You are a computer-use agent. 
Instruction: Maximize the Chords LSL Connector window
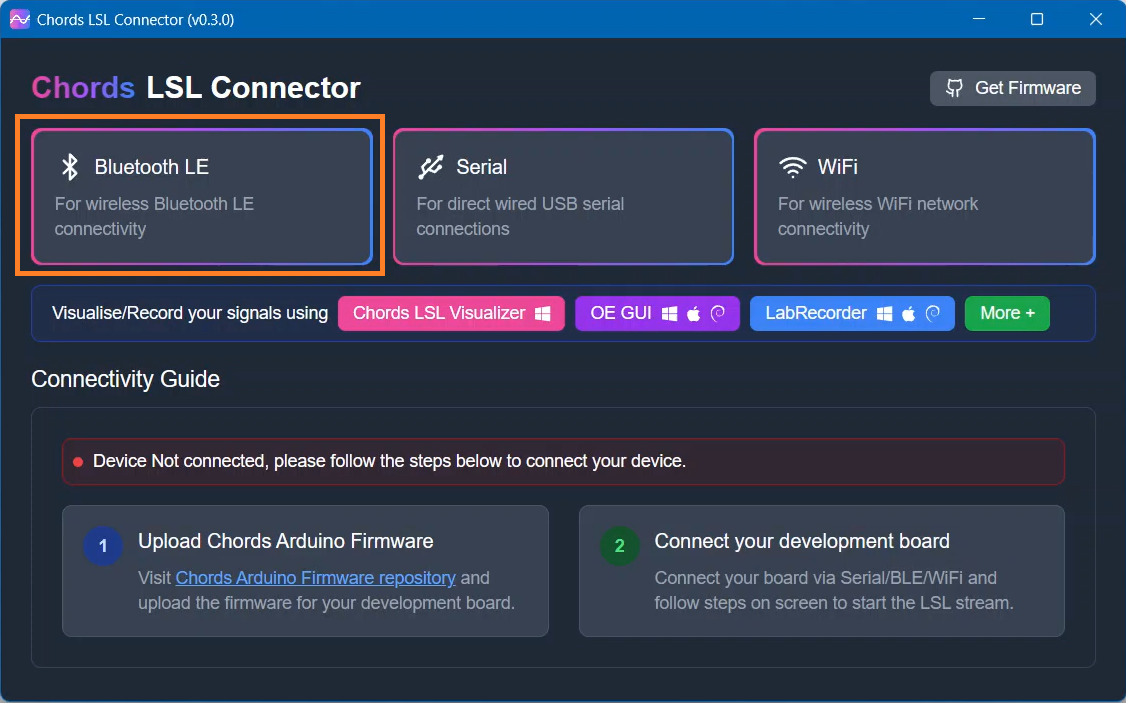(1037, 19)
